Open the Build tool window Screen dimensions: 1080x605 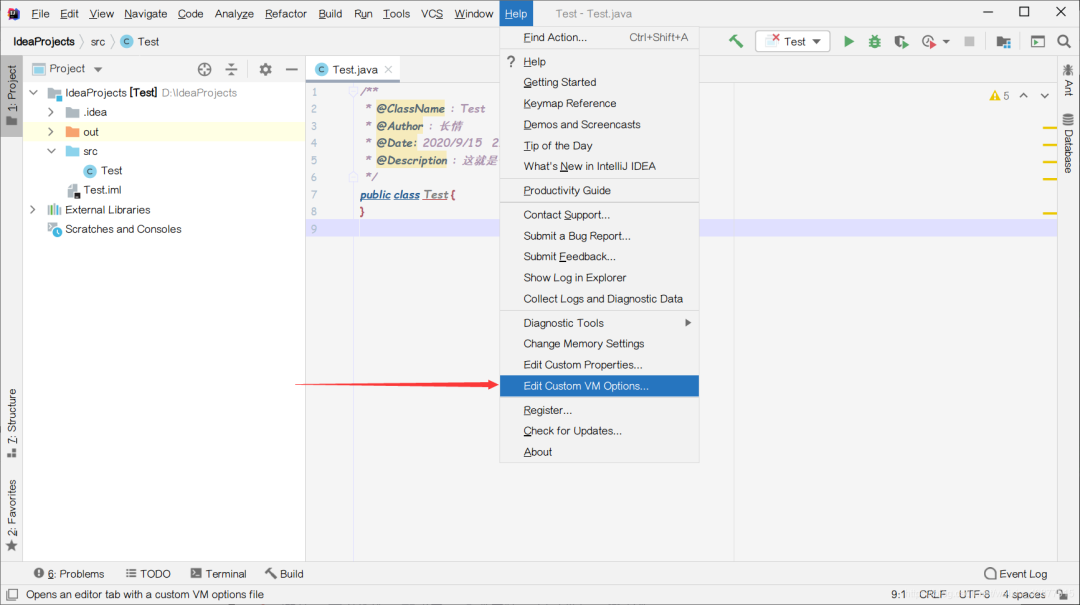click(x=284, y=573)
